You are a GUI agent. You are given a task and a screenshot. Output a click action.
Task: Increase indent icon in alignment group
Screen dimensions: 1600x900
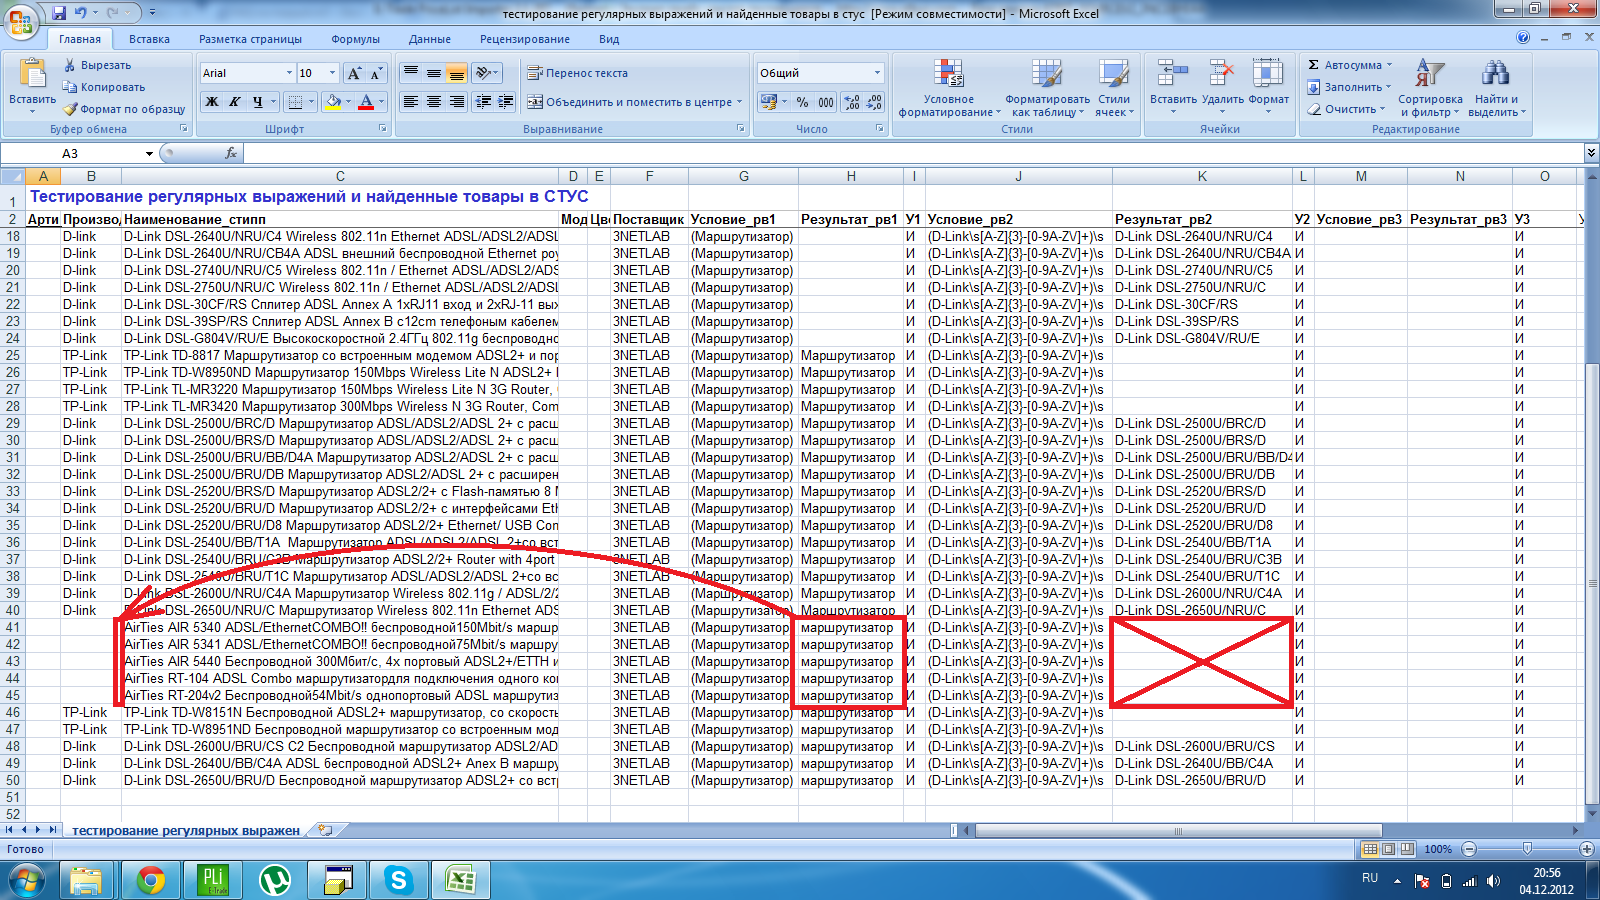[x=506, y=102]
